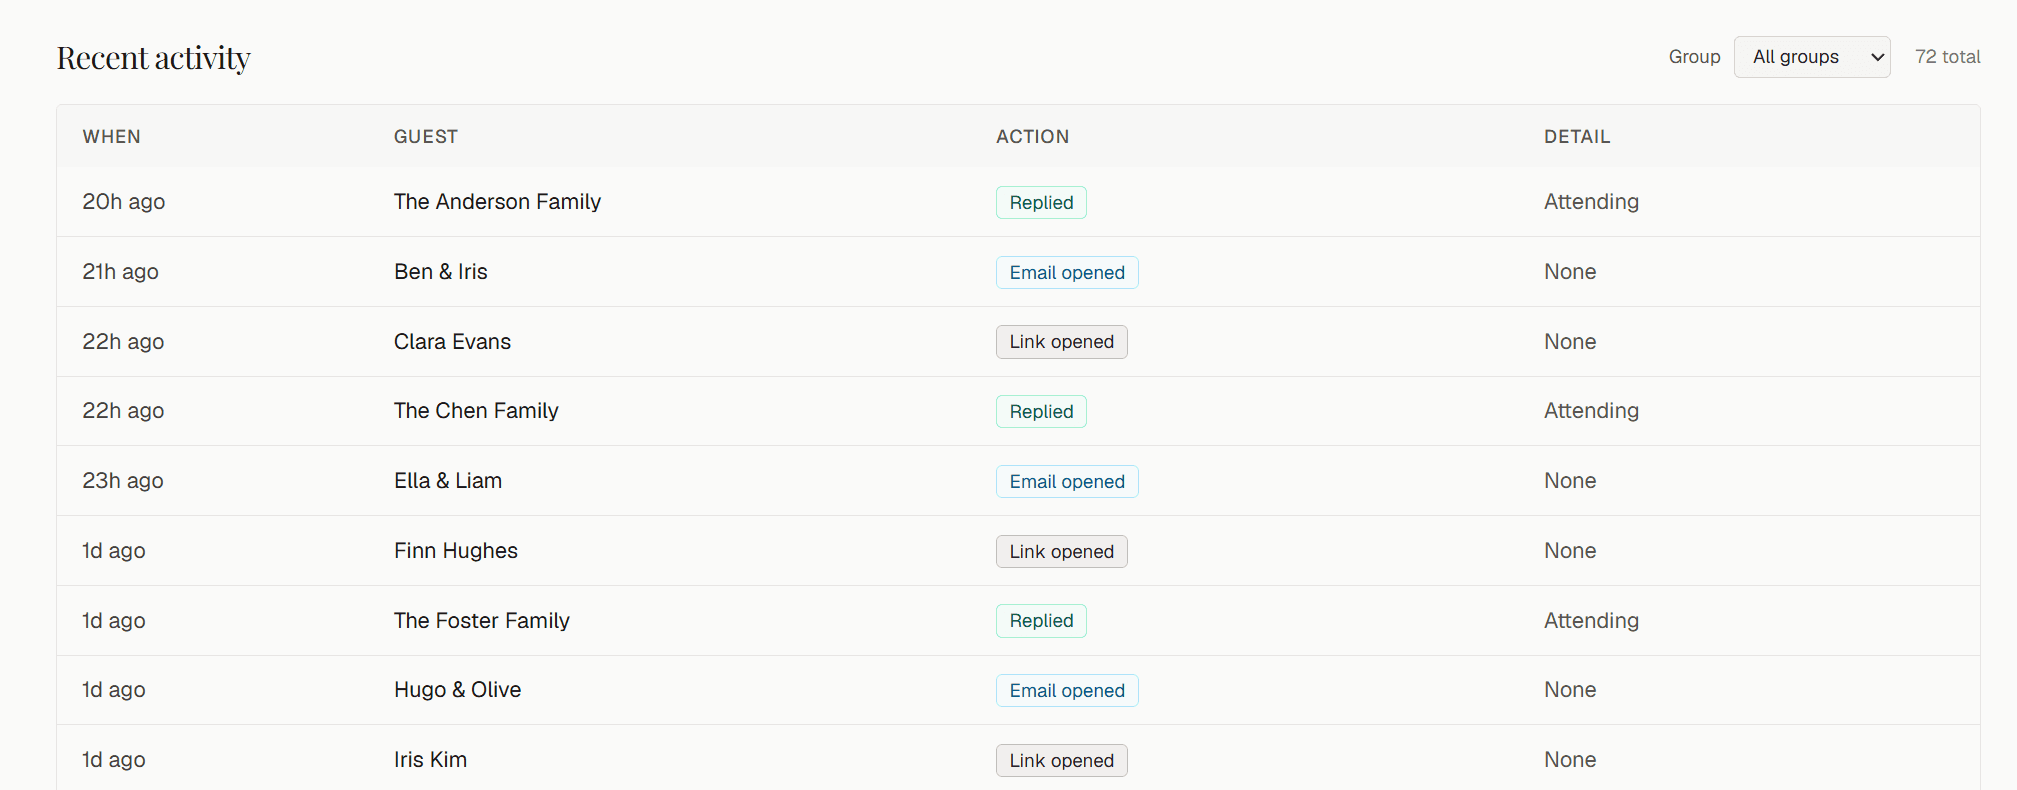
Task: Click Replied badge for The Foster Family
Action: tap(1041, 621)
